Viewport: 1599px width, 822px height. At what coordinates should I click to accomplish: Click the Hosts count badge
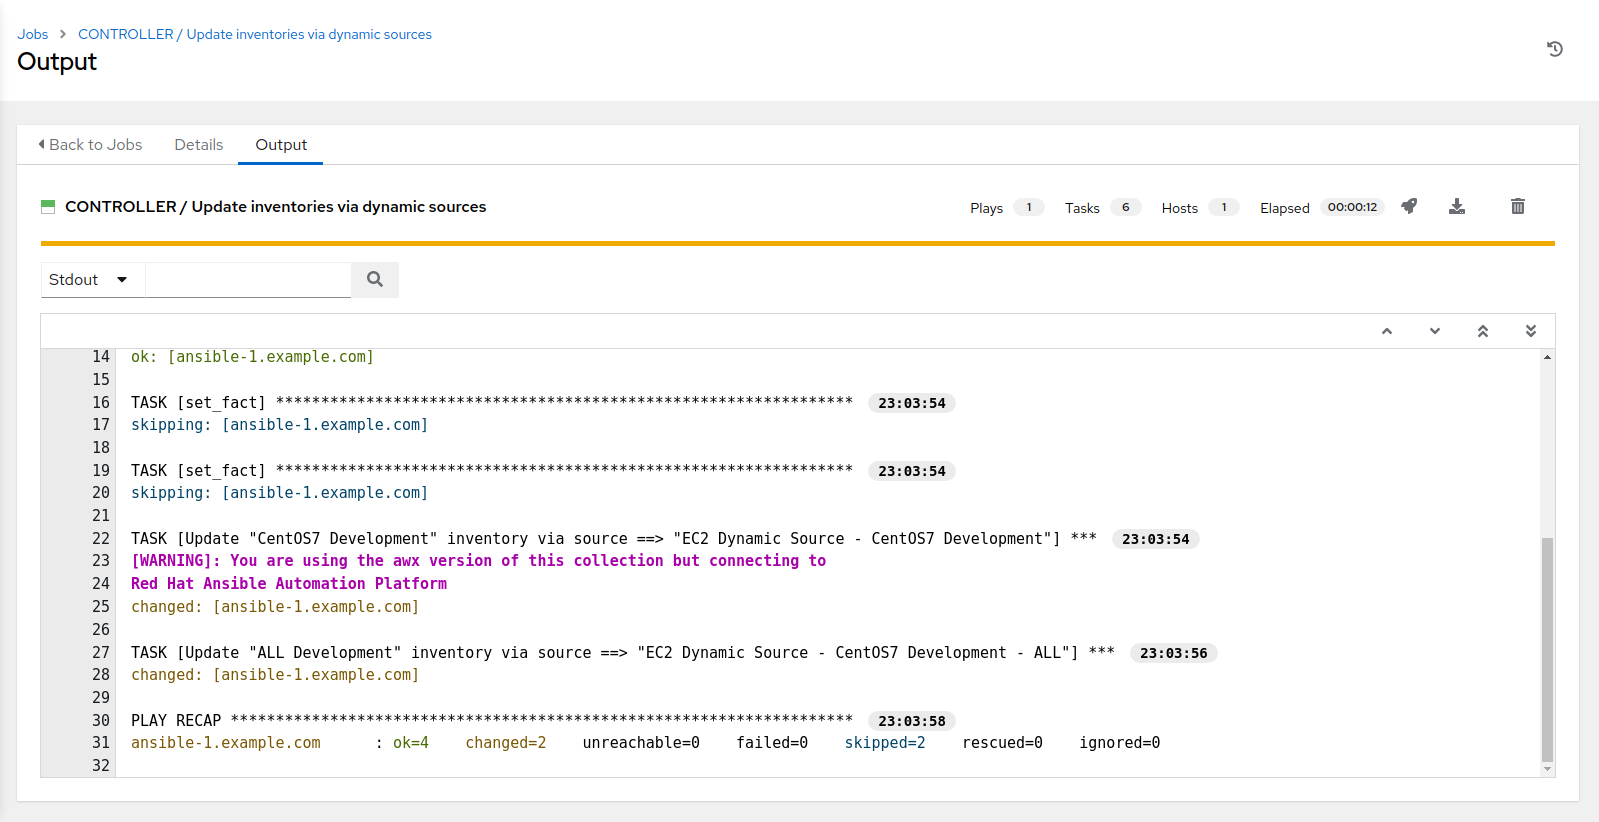pos(1224,207)
